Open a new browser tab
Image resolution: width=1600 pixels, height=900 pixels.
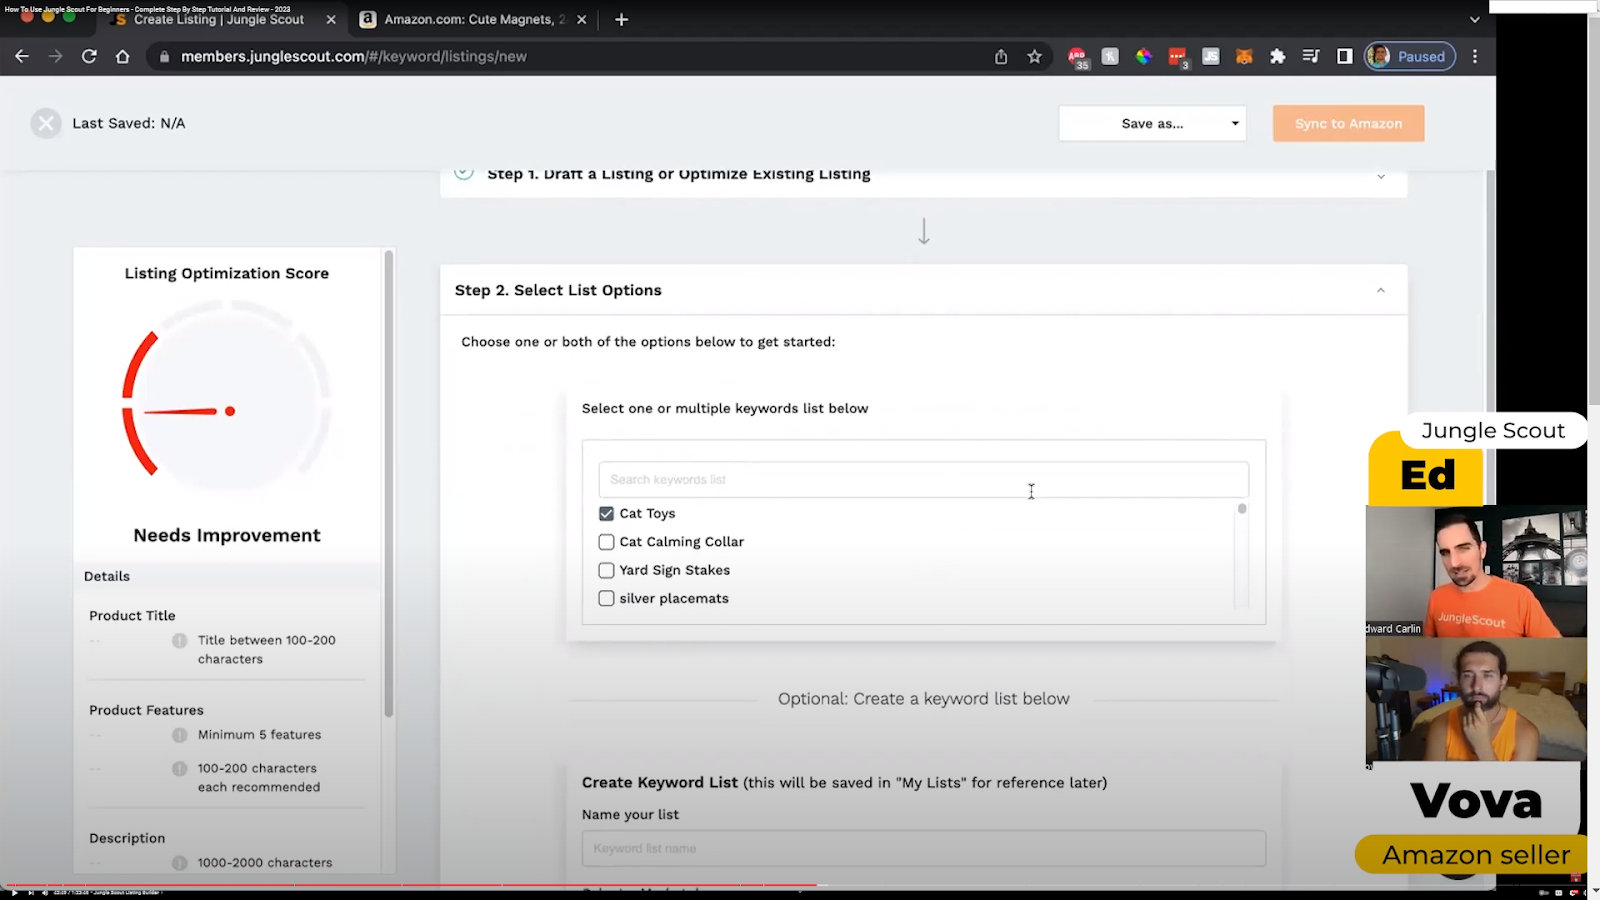pos(621,19)
